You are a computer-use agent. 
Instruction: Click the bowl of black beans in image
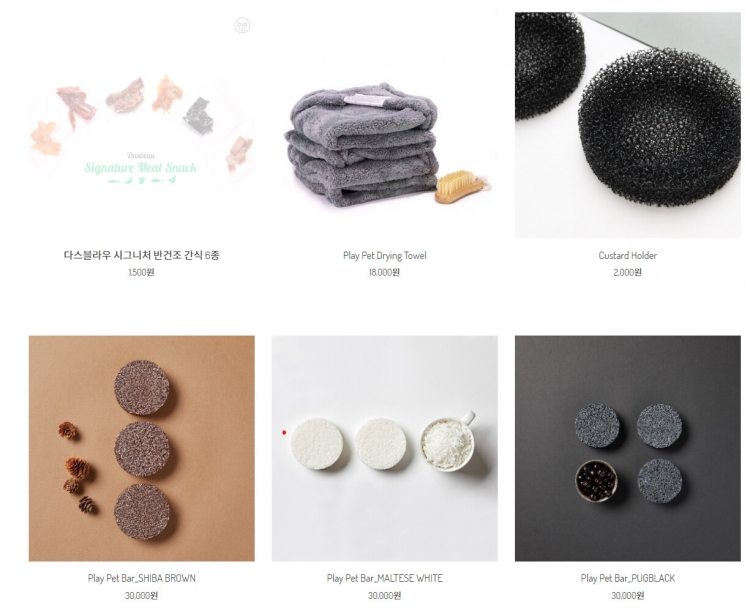point(596,481)
